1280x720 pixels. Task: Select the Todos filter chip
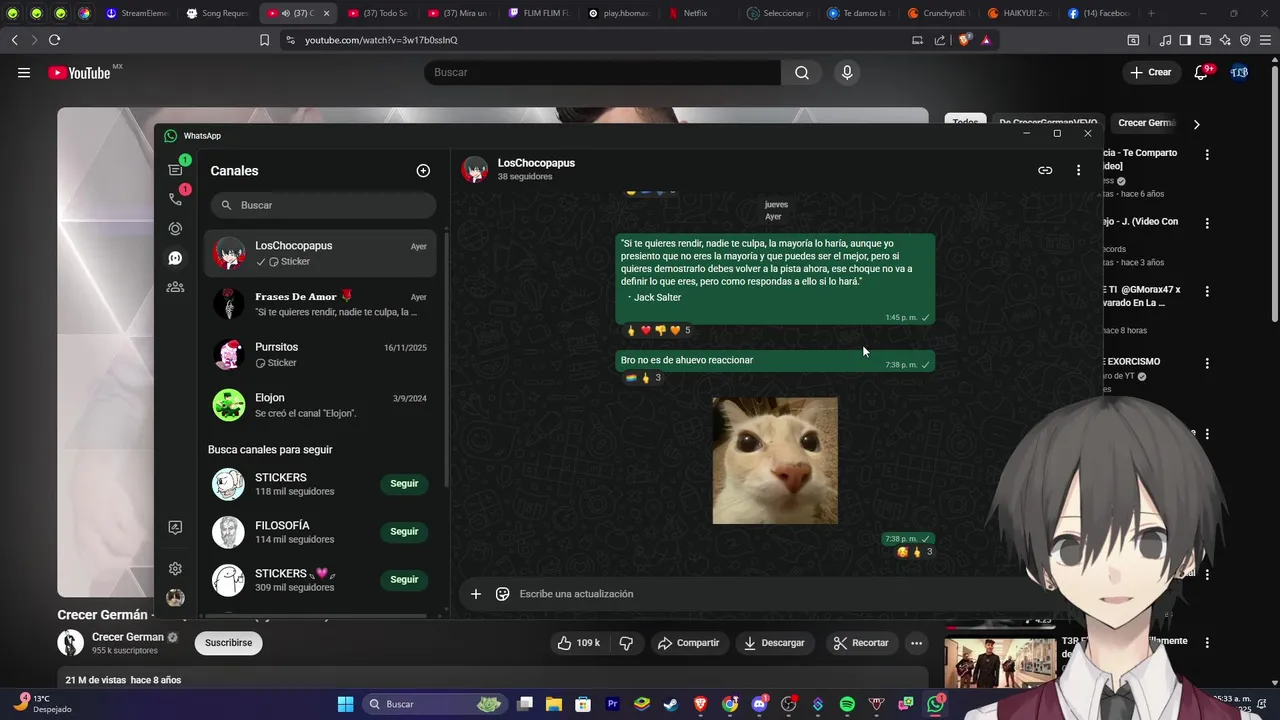pyautogui.click(x=965, y=123)
